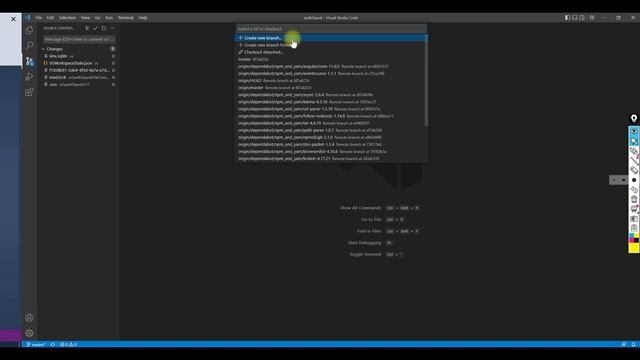Select dependabot branch 'path-parse-1.0.7'
The width and height of the screenshot is (640, 360).
(331, 130)
